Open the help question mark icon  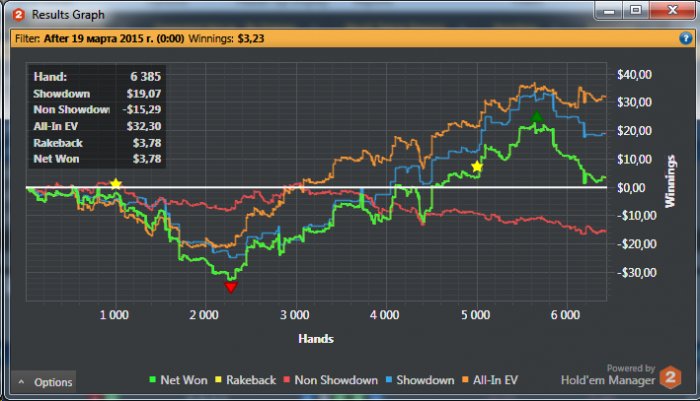[x=685, y=38]
